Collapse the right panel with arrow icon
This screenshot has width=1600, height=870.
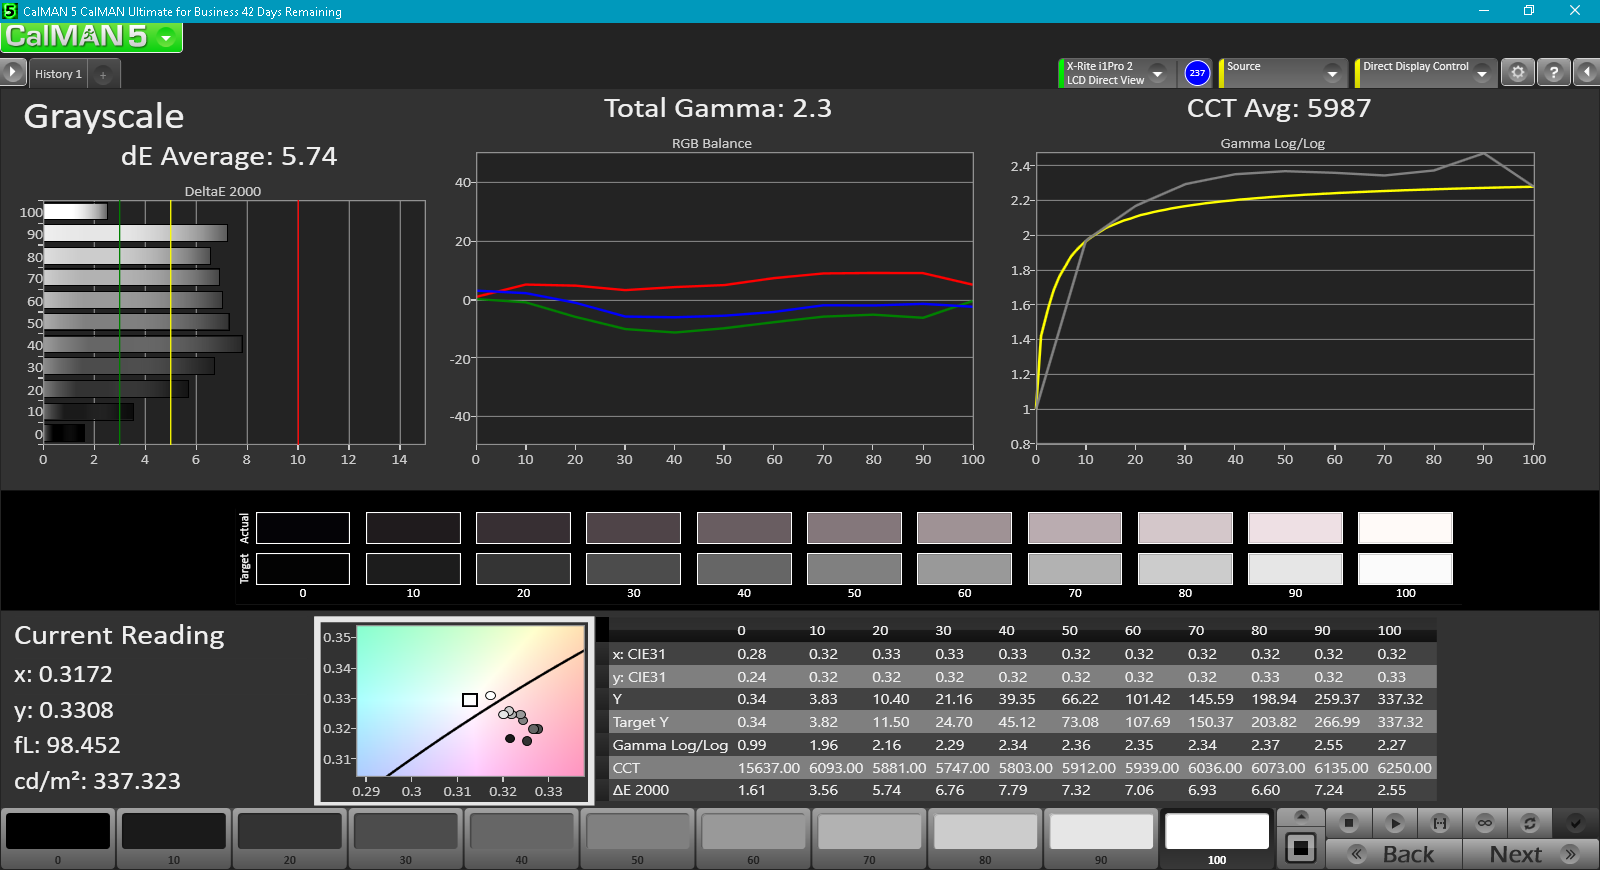pyautogui.click(x=1587, y=73)
